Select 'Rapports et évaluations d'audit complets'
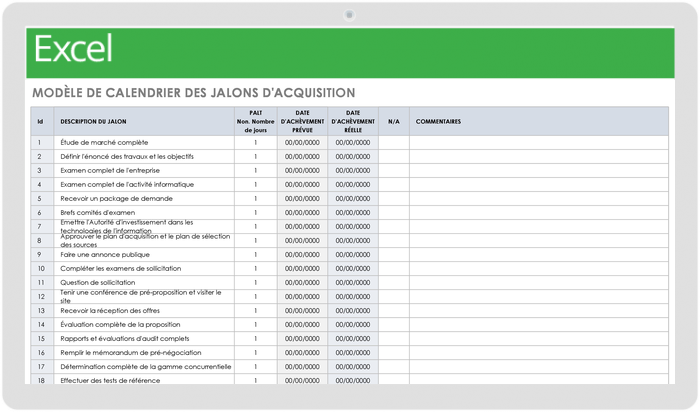 (144, 339)
